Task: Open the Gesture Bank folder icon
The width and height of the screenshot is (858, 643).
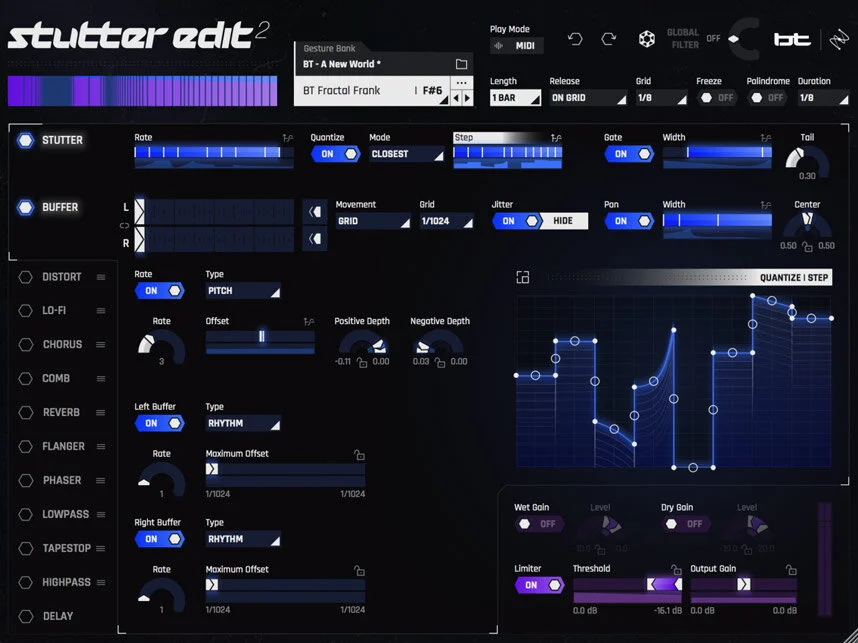Action: (461, 62)
